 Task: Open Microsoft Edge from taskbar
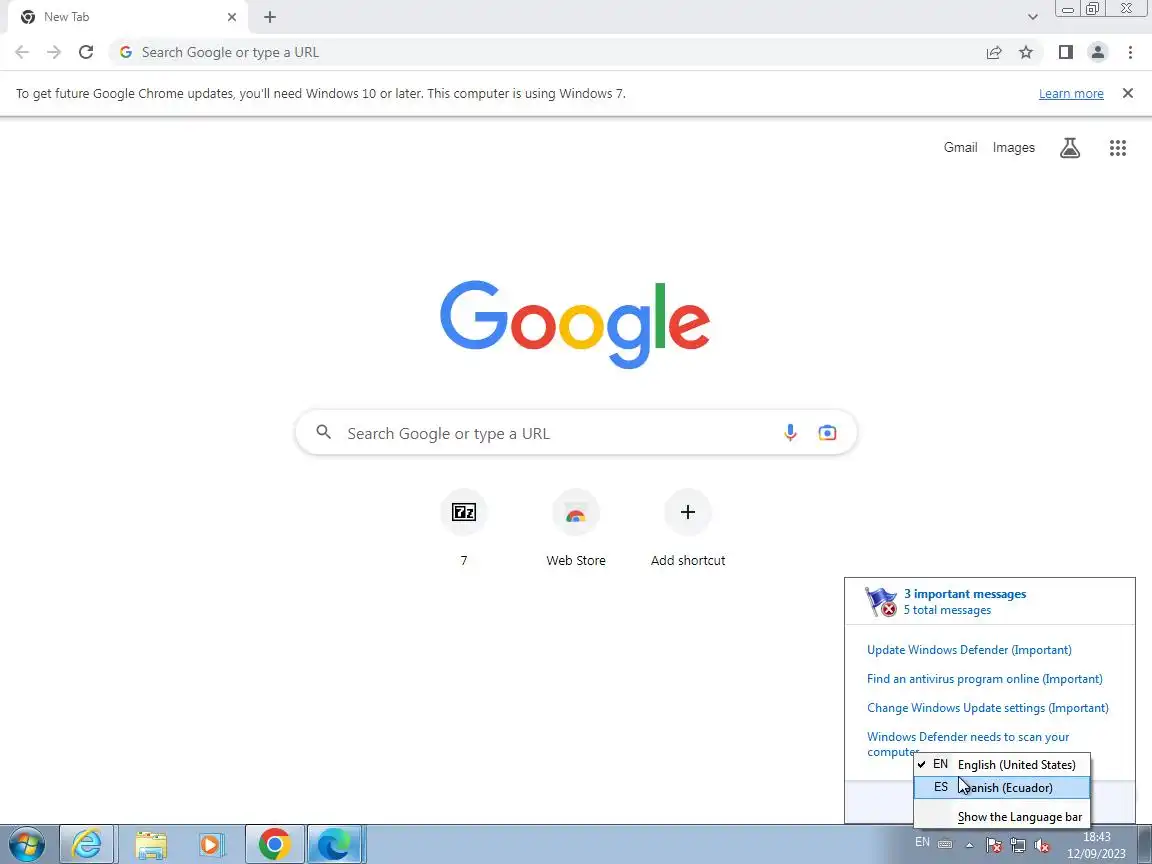coord(334,845)
